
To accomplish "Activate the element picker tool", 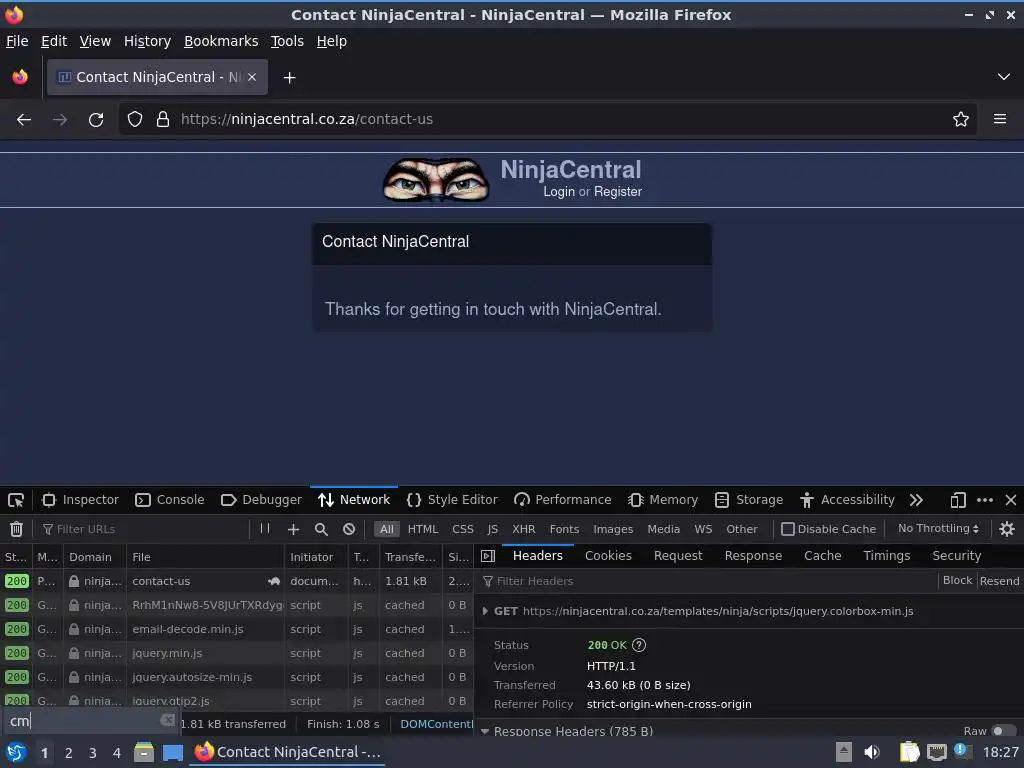I will [x=16, y=500].
